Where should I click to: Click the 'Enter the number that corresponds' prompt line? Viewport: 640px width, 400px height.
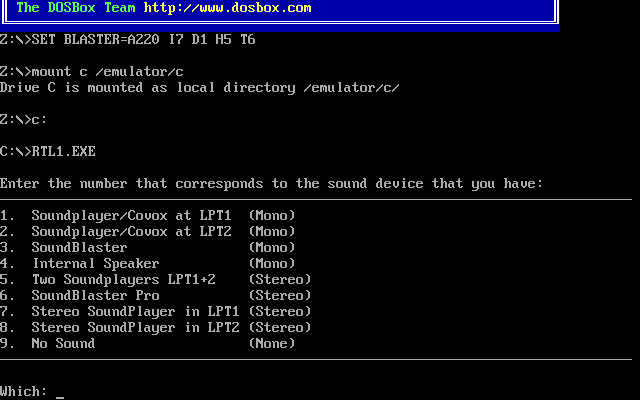point(271,184)
